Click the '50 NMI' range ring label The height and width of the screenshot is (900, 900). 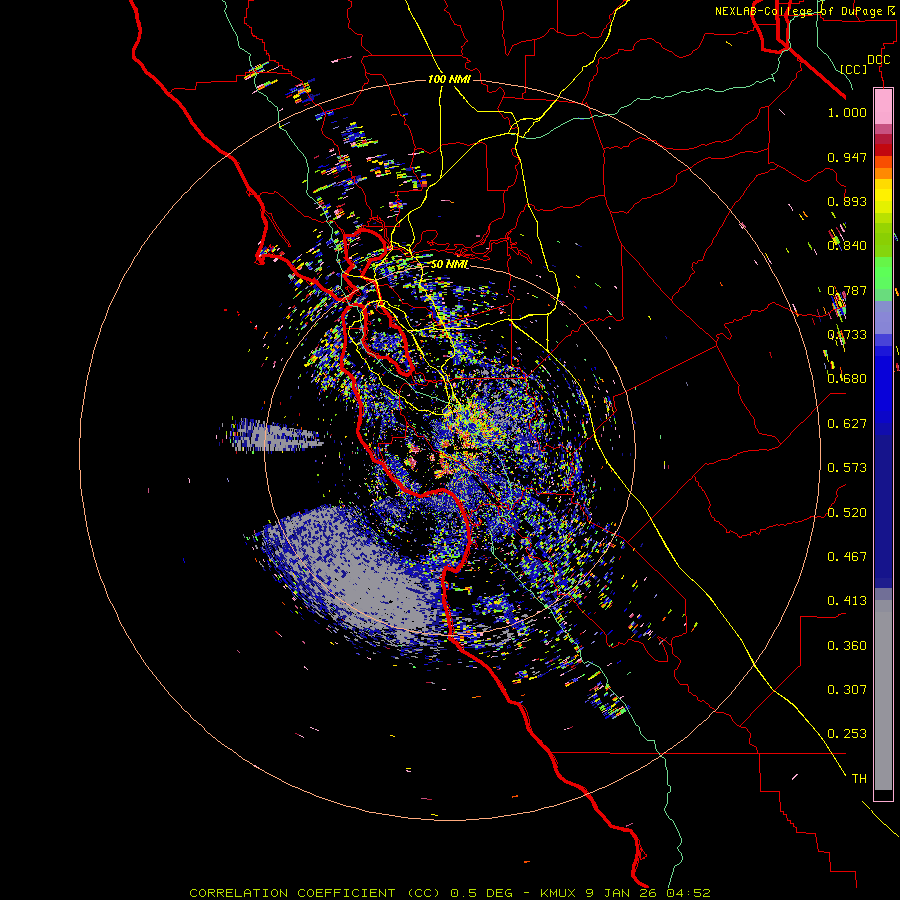pyautogui.click(x=449, y=264)
